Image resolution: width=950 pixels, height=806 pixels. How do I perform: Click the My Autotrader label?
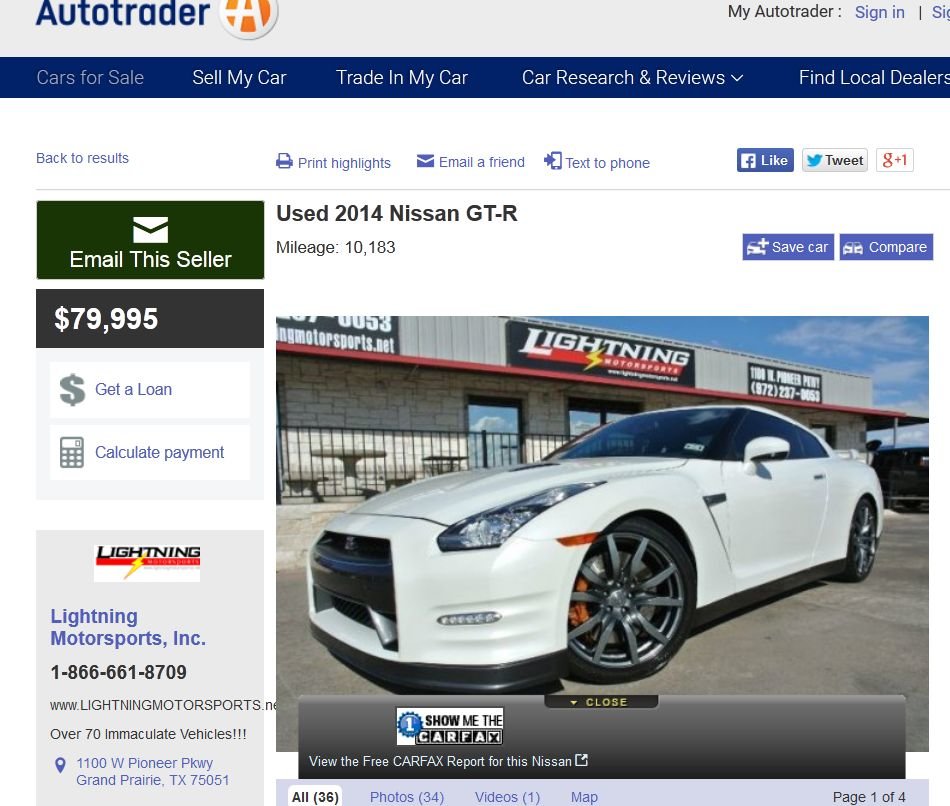(x=785, y=12)
